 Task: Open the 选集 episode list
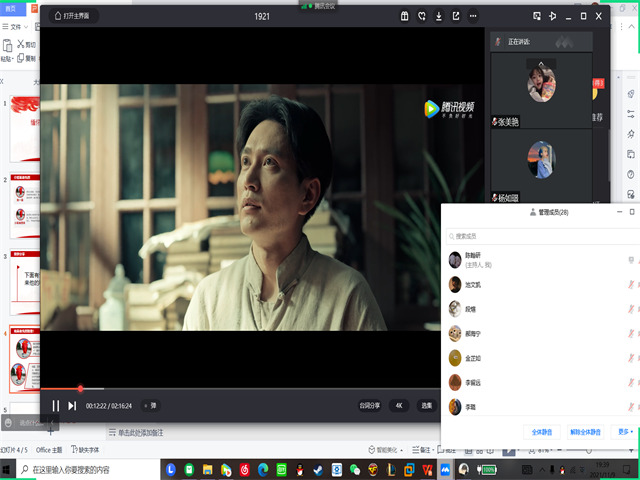[426, 405]
